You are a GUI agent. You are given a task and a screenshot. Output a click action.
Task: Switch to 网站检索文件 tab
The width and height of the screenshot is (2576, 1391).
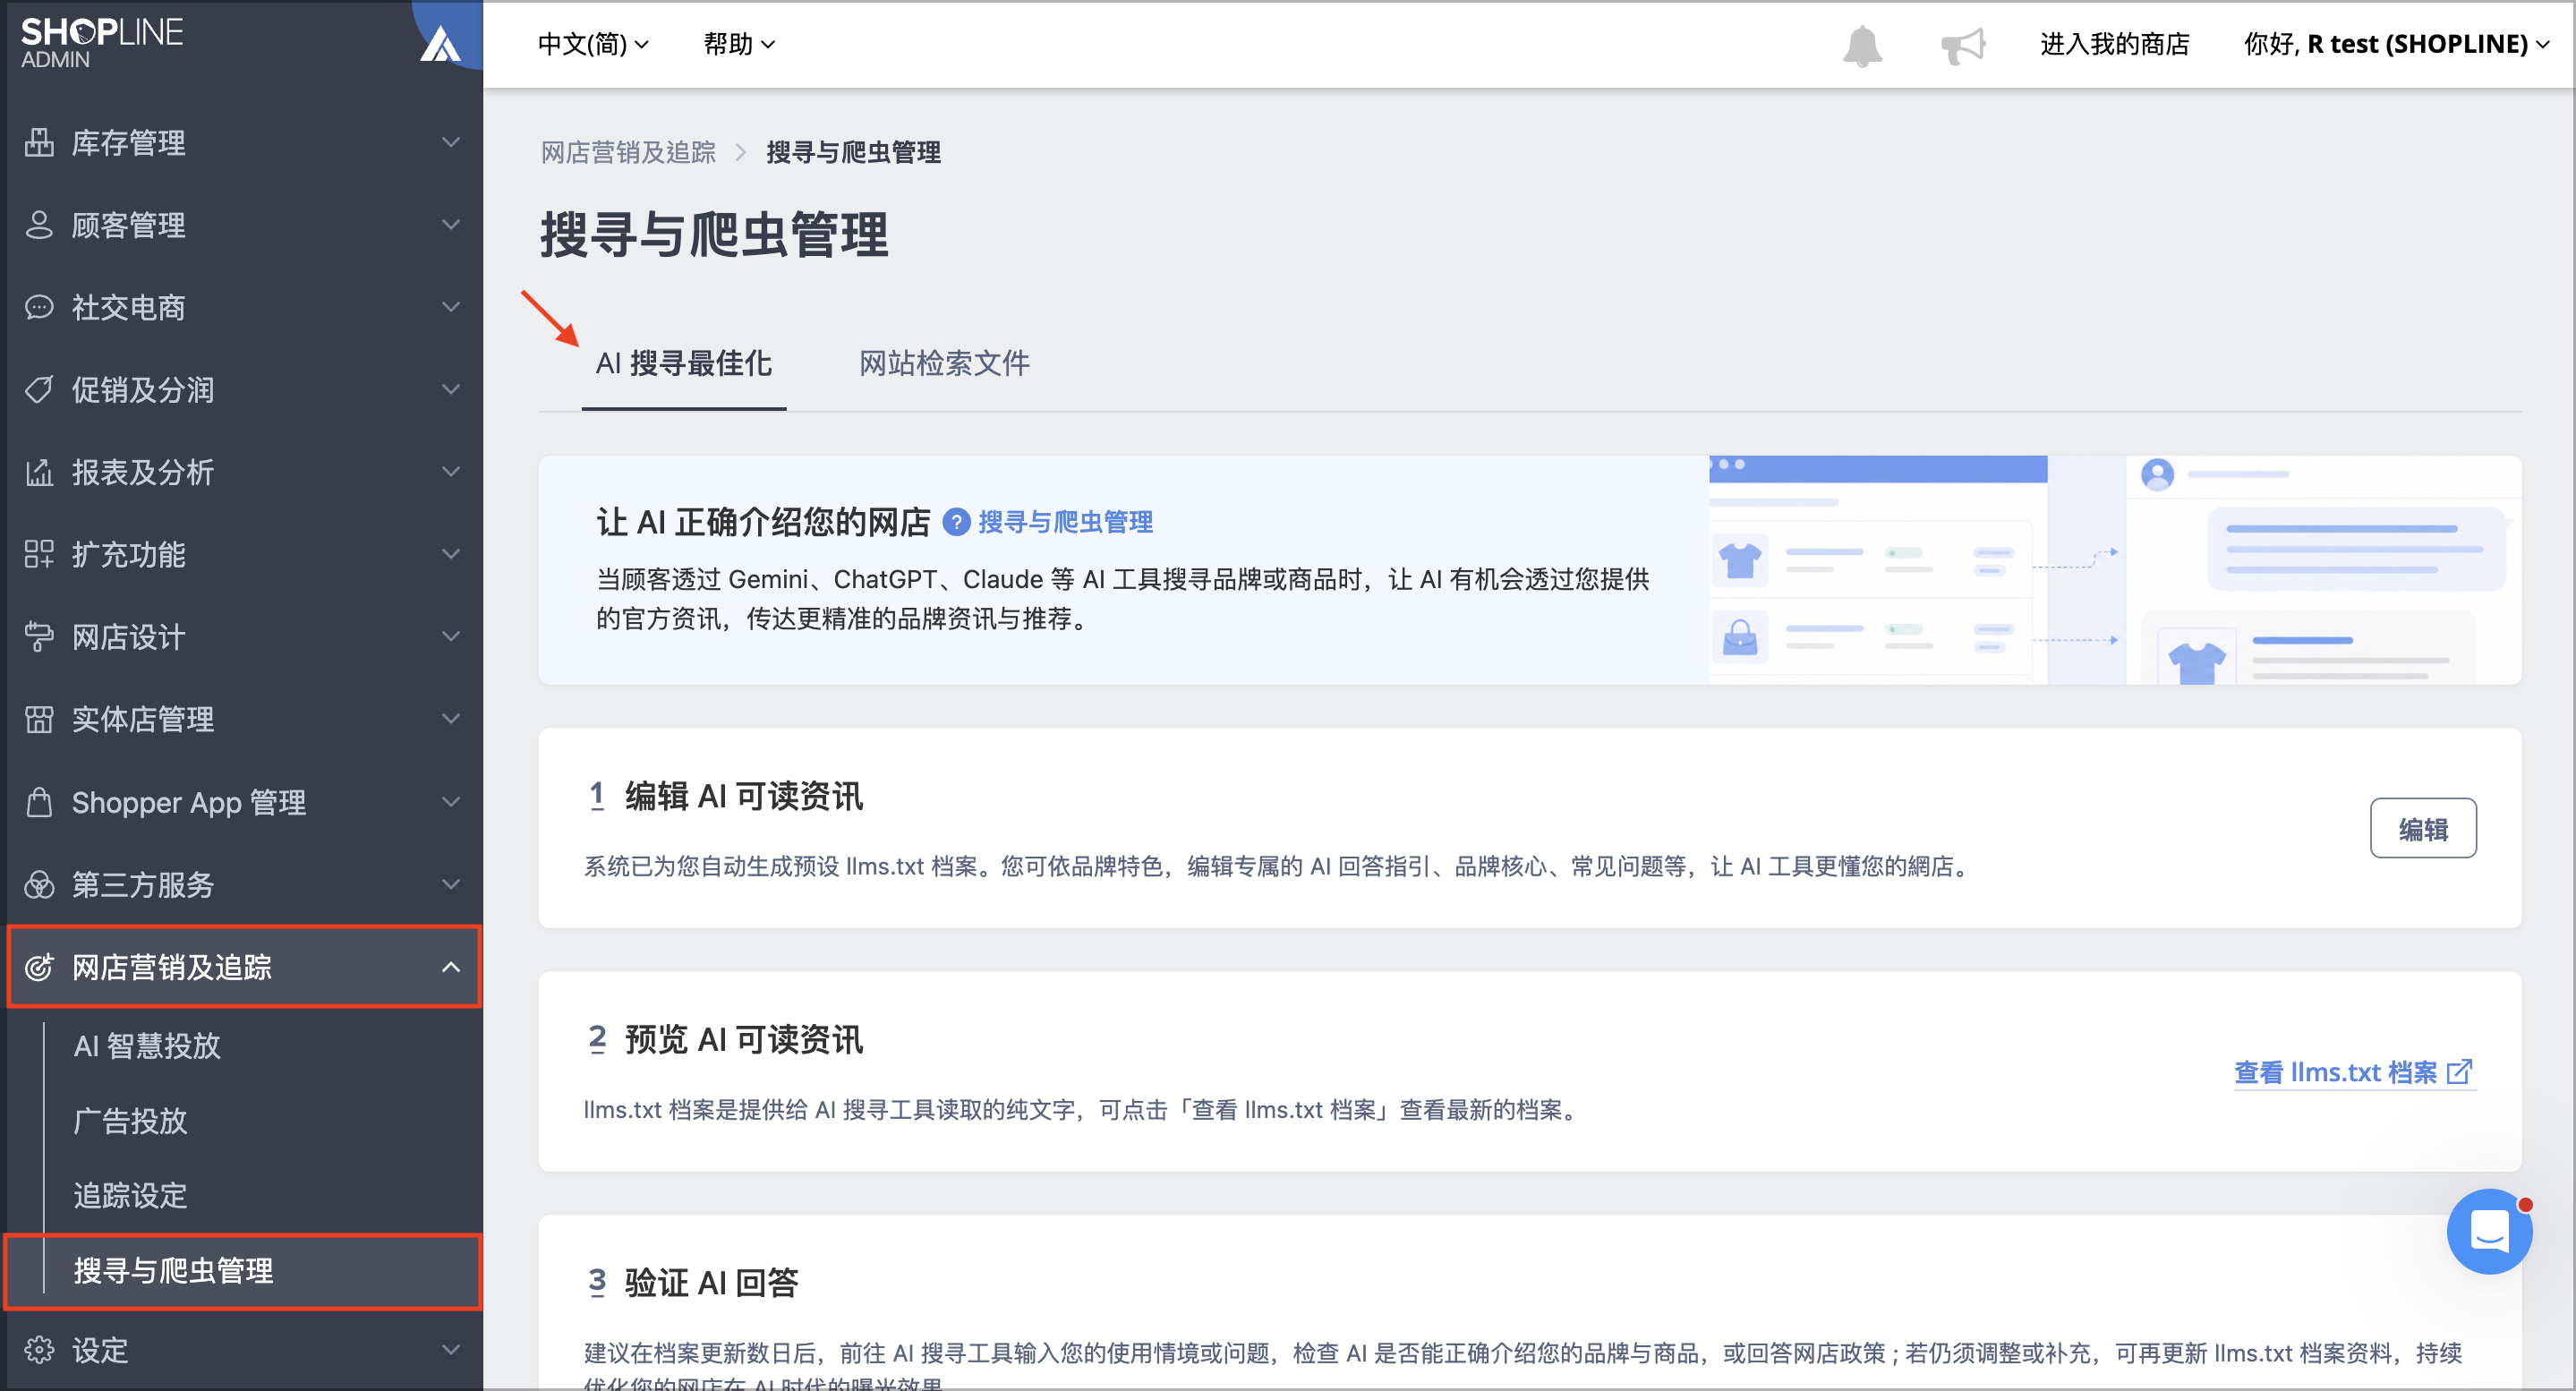(944, 364)
